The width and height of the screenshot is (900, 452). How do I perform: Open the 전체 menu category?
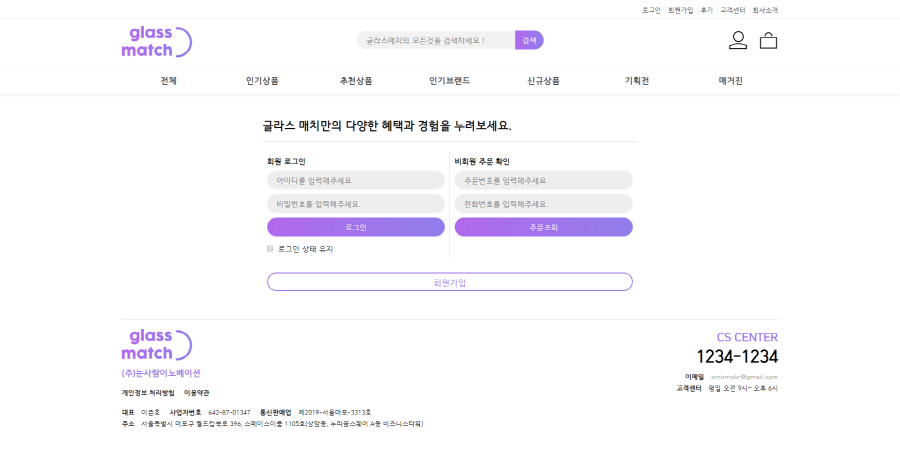(x=168, y=81)
